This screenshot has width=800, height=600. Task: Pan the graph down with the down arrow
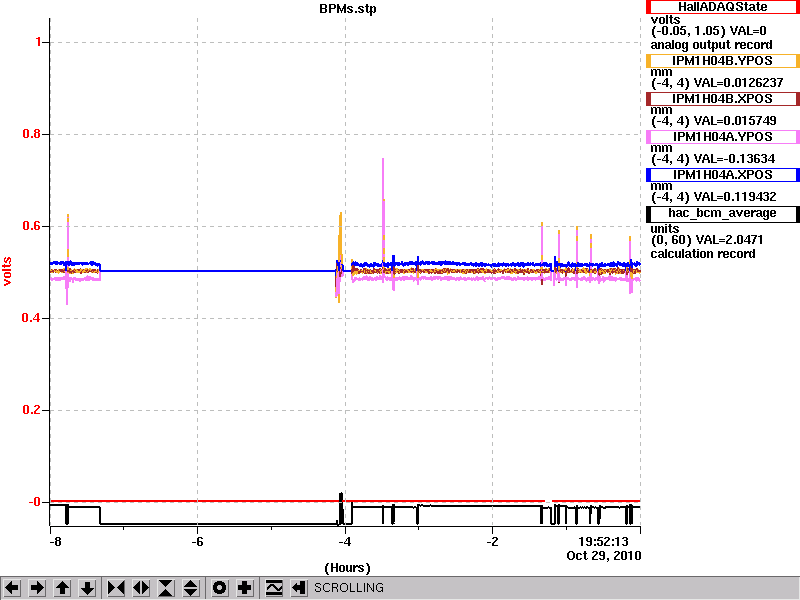[87, 588]
